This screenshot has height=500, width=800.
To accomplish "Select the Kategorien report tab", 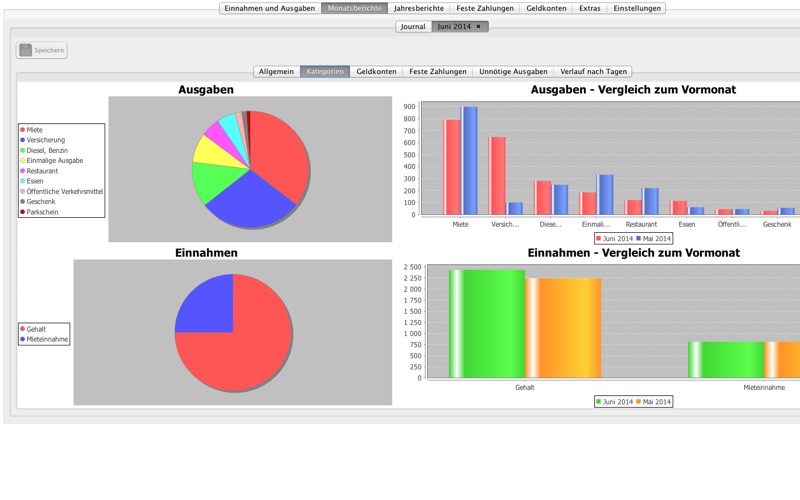I will (325, 71).
